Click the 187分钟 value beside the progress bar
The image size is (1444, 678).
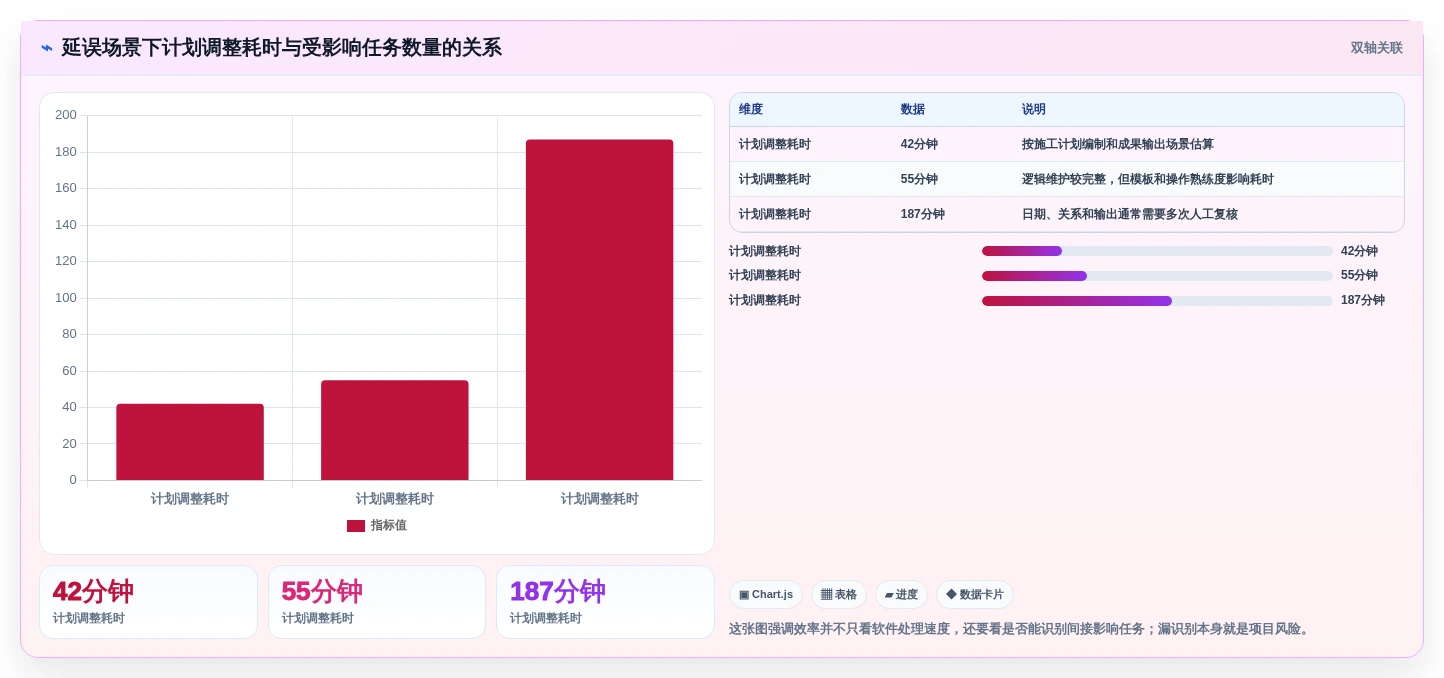click(1363, 300)
